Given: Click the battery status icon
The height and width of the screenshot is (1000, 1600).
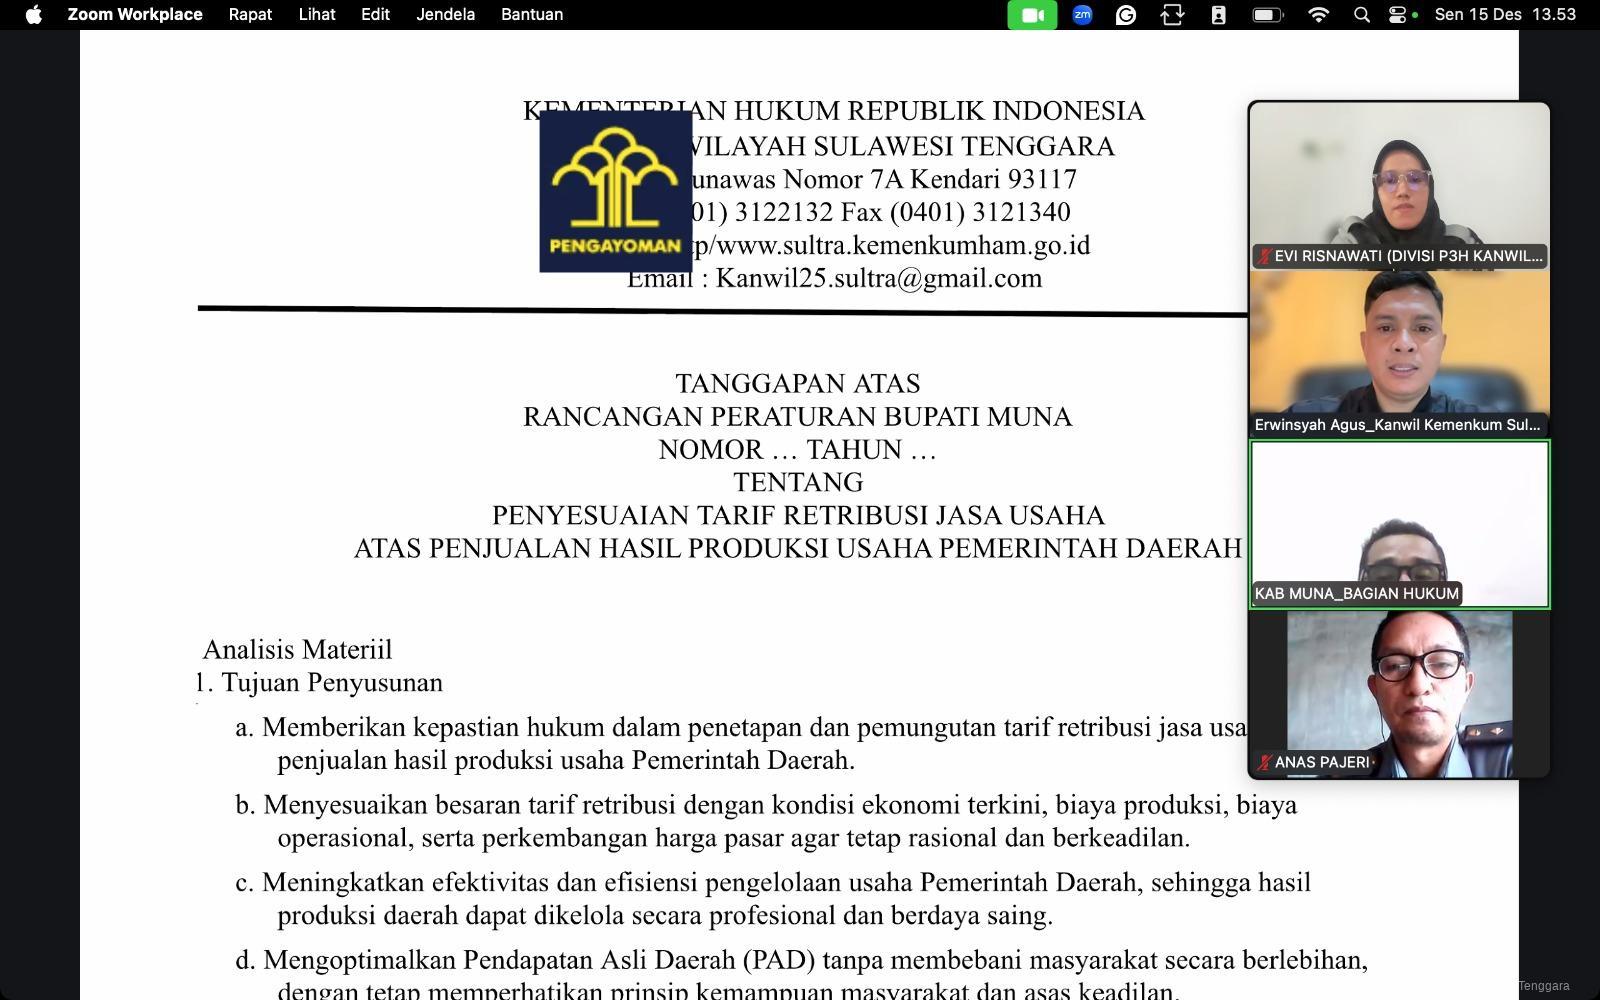Looking at the screenshot, I should [x=1266, y=15].
